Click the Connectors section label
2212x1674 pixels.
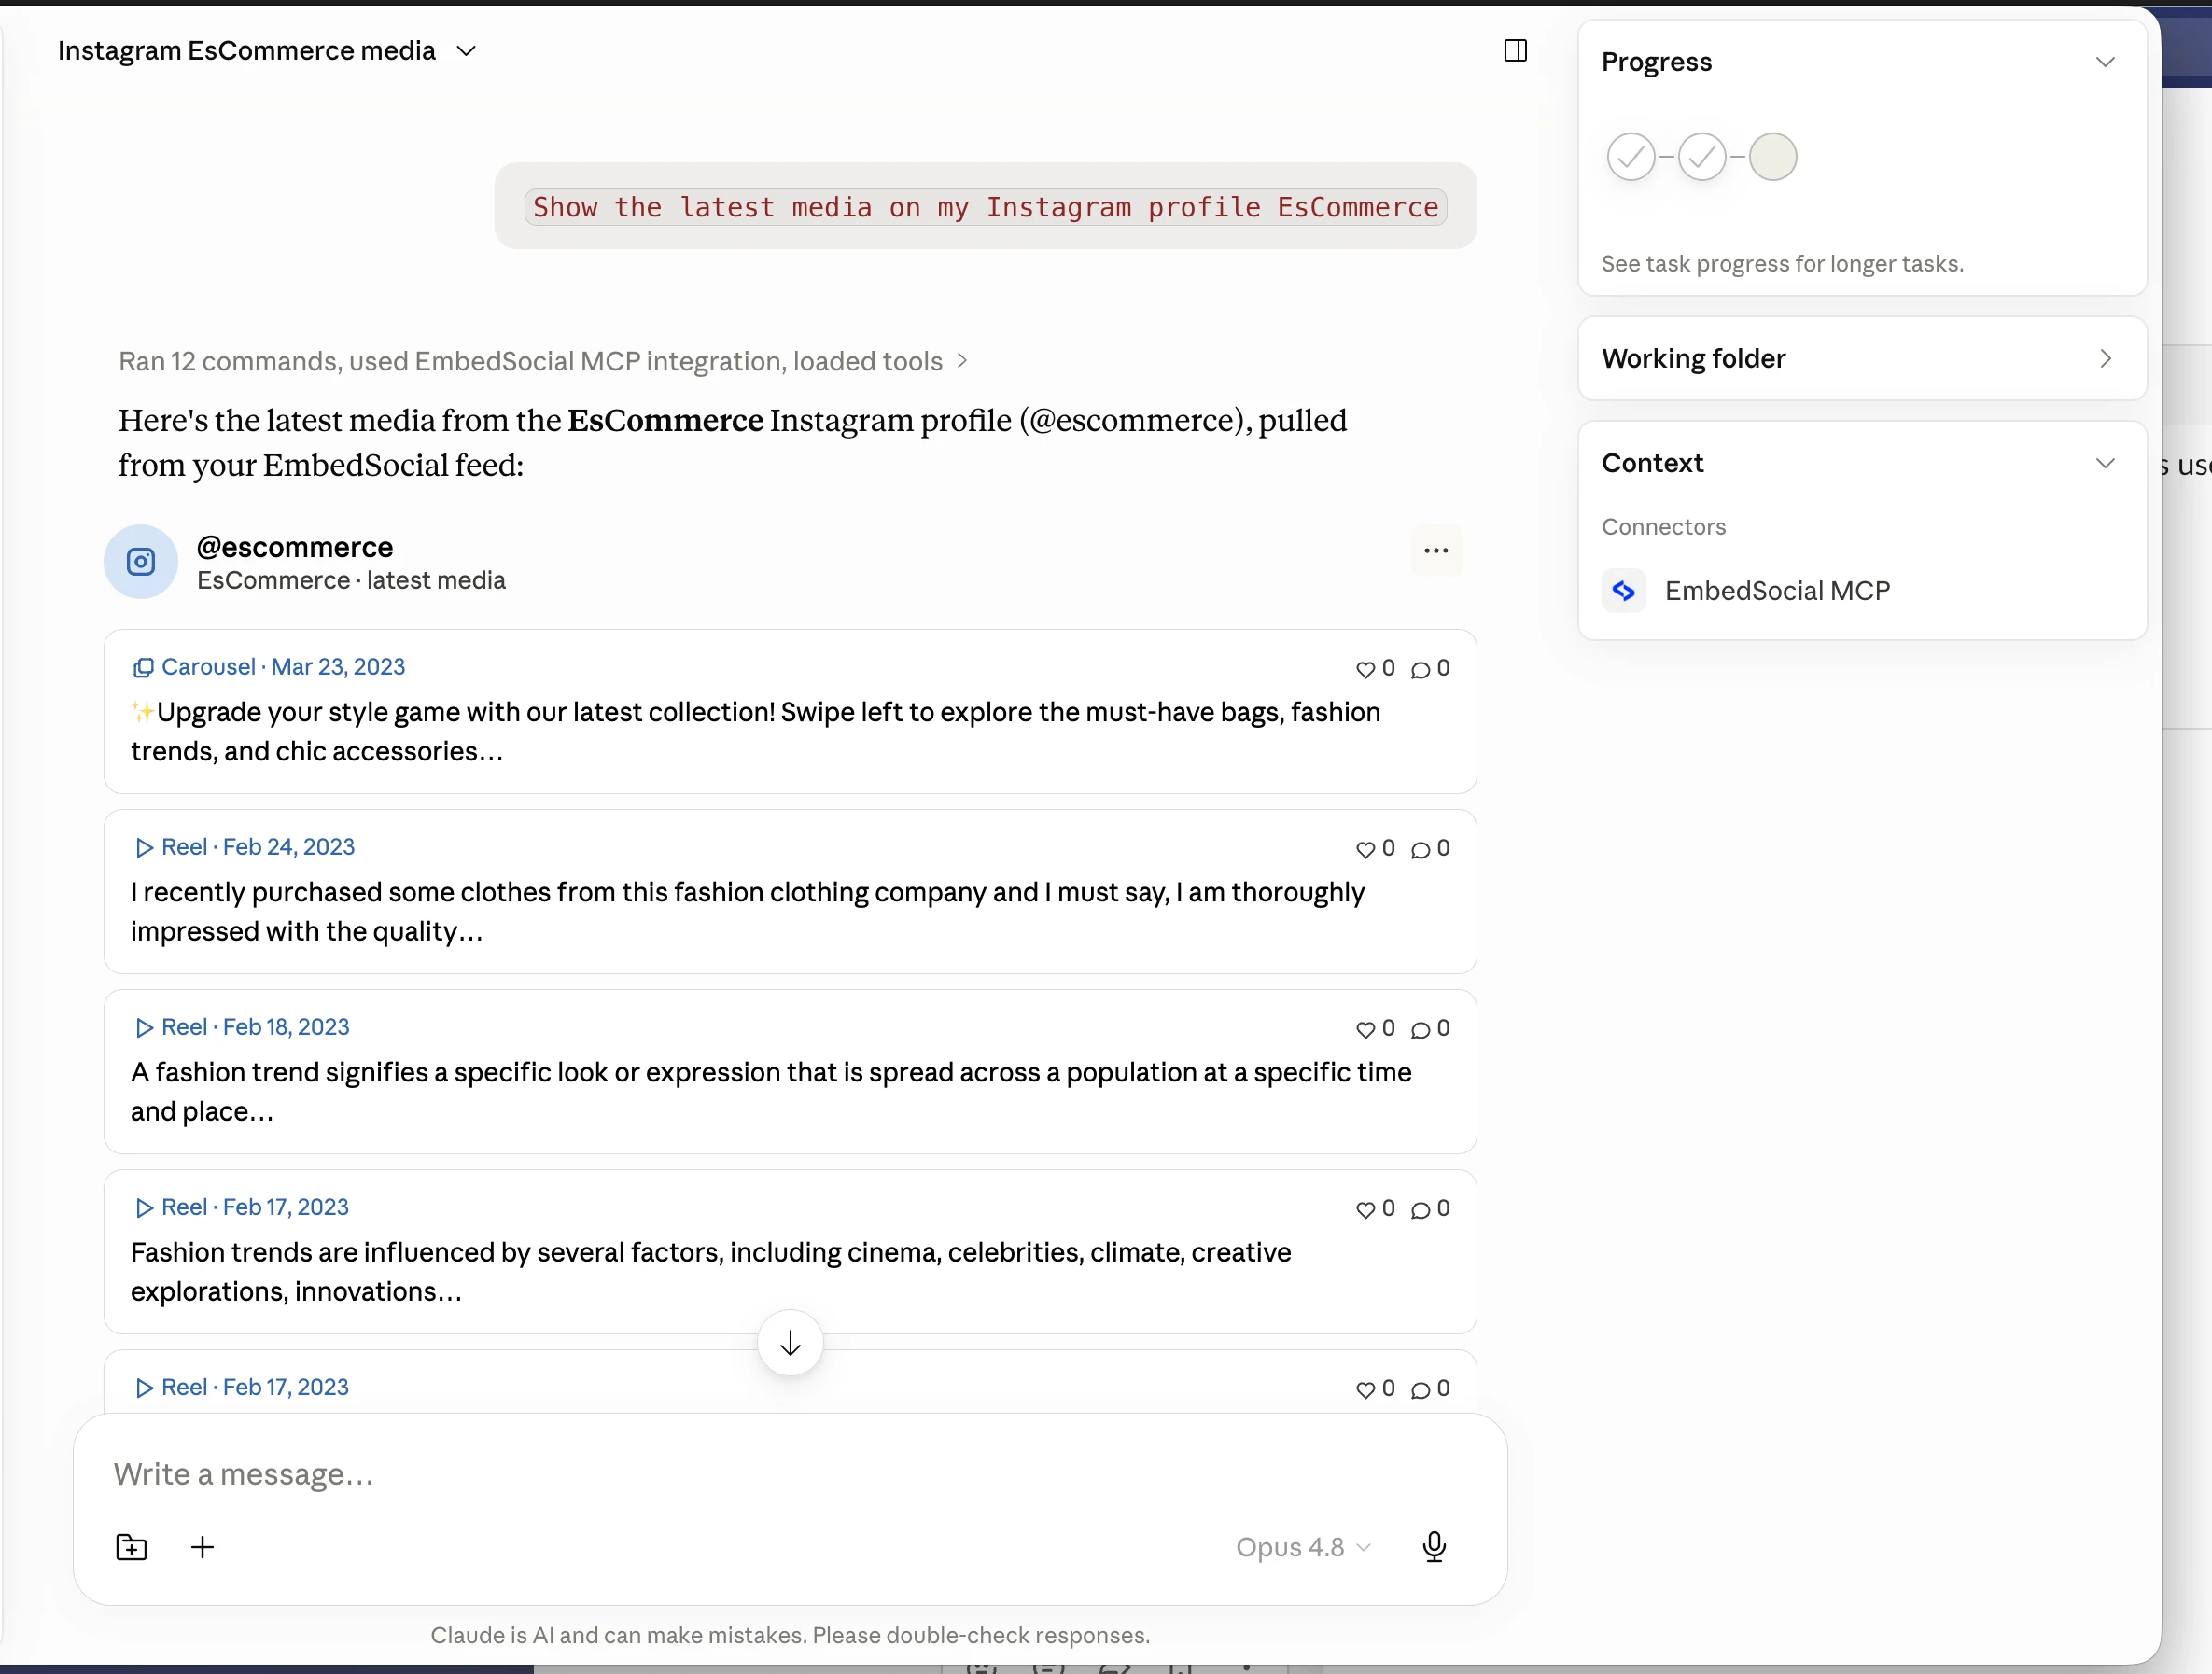(x=1663, y=527)
